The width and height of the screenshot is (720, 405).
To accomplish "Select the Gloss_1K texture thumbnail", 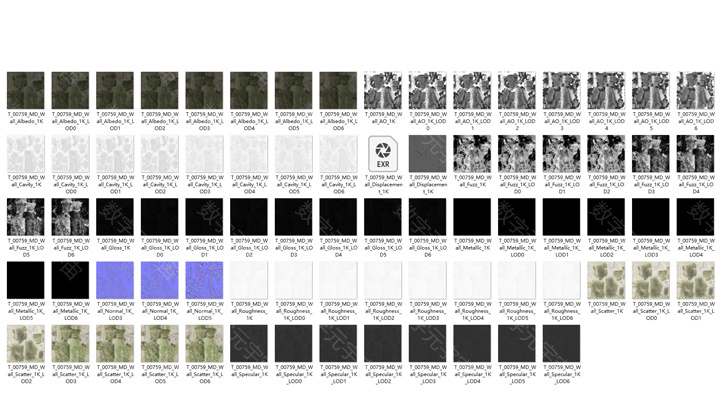I will click(x=115, y=216).
